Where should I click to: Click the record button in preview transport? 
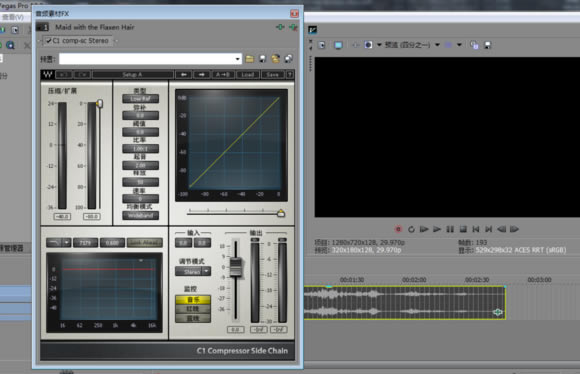[398, 229]
